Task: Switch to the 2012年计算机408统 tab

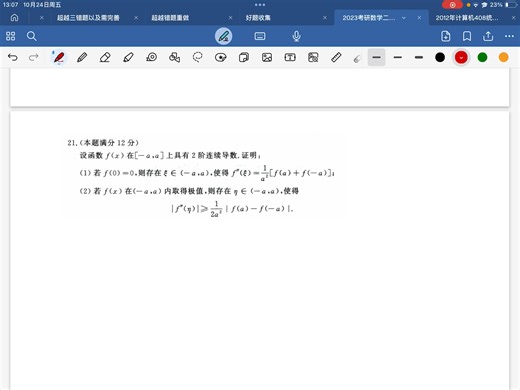Action: (467, 18)
